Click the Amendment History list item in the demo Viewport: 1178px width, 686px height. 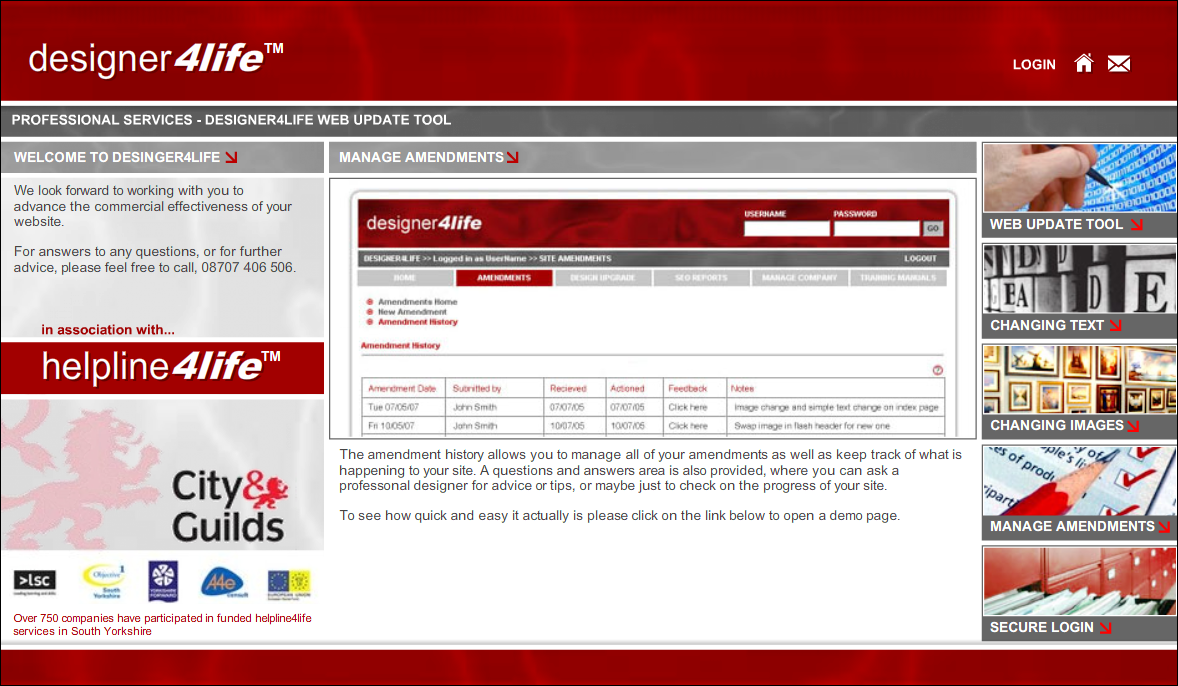click(417, 322)
